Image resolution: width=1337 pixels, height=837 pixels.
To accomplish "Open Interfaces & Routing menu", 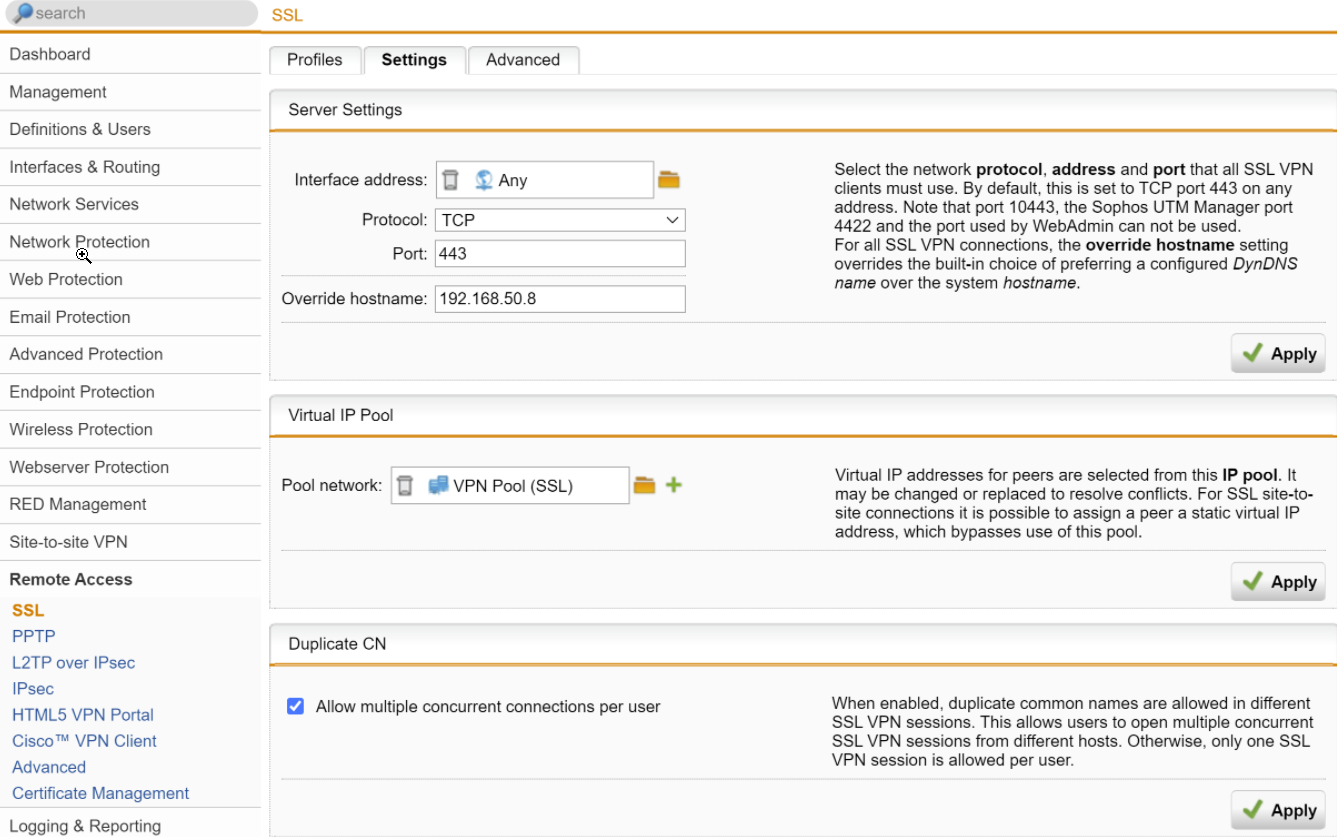I will pos(130,167).
